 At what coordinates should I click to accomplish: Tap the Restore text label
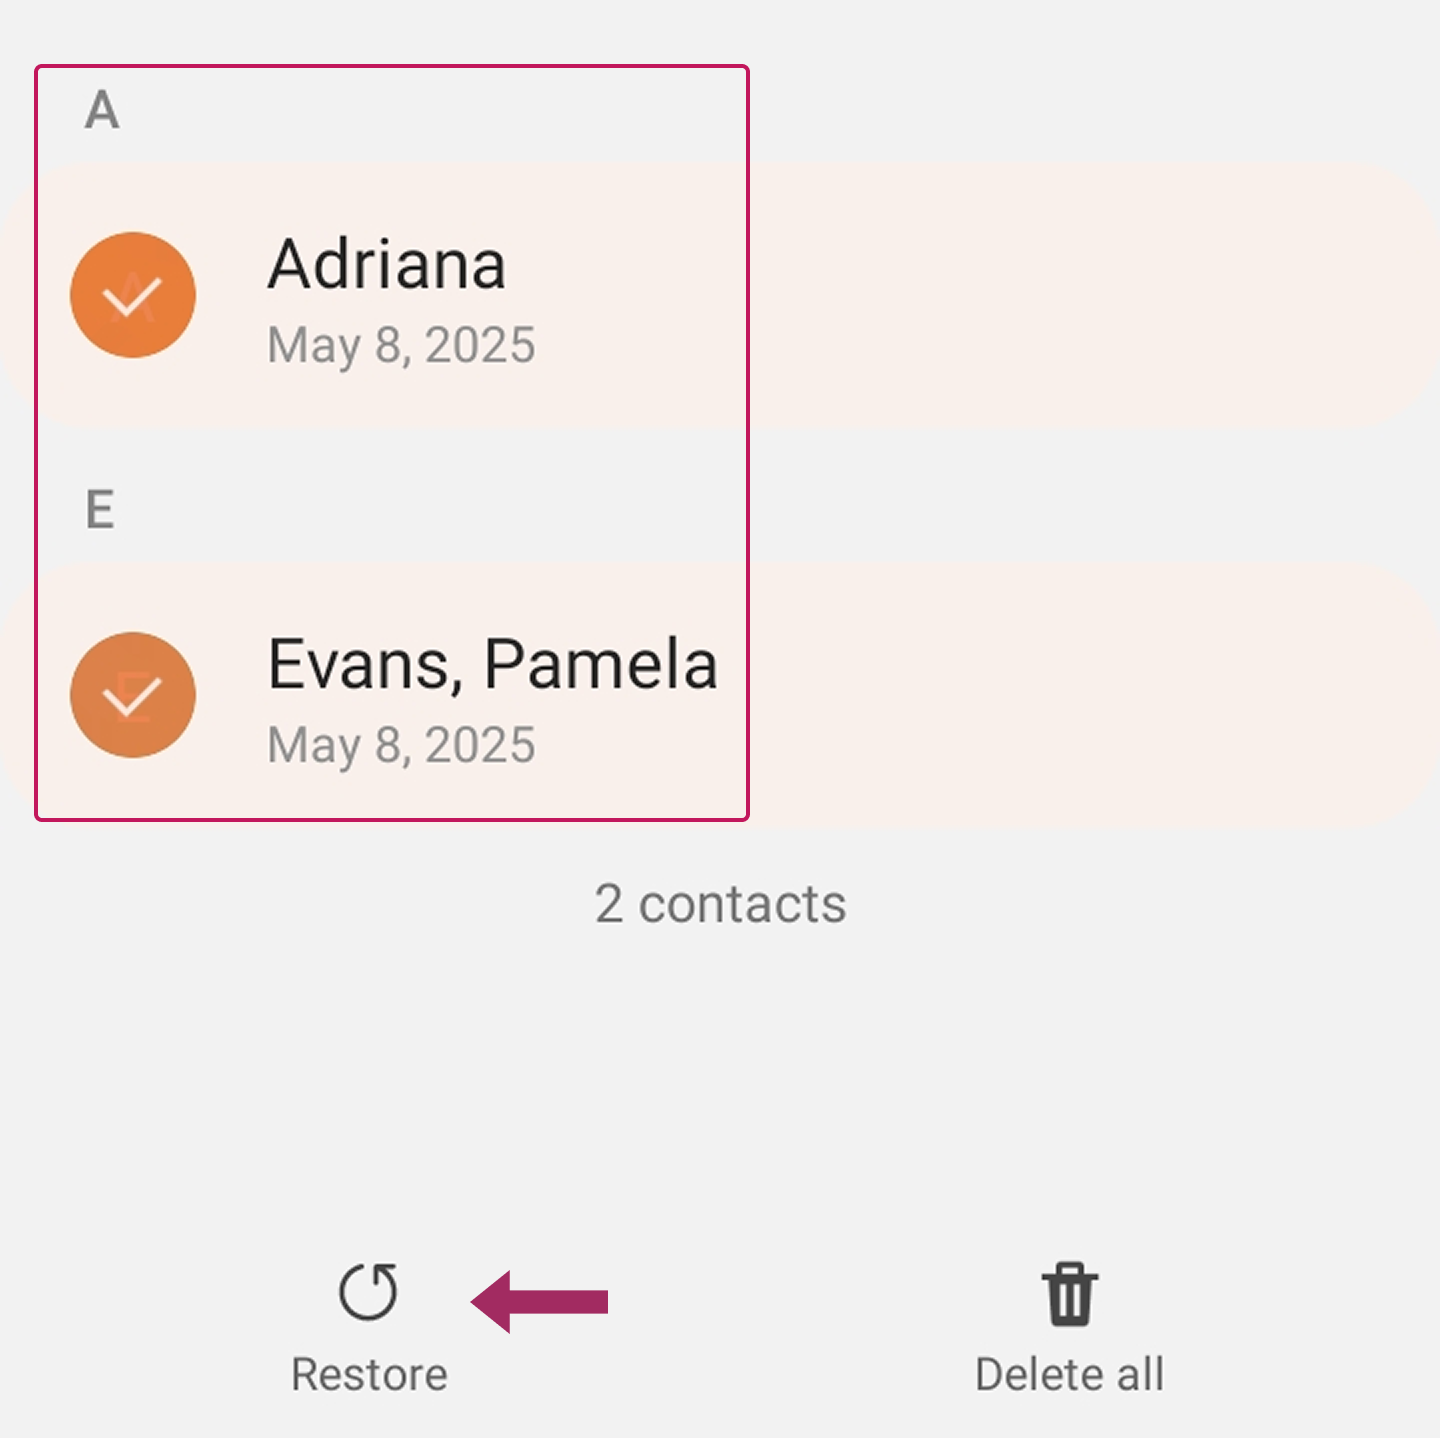369,1375
